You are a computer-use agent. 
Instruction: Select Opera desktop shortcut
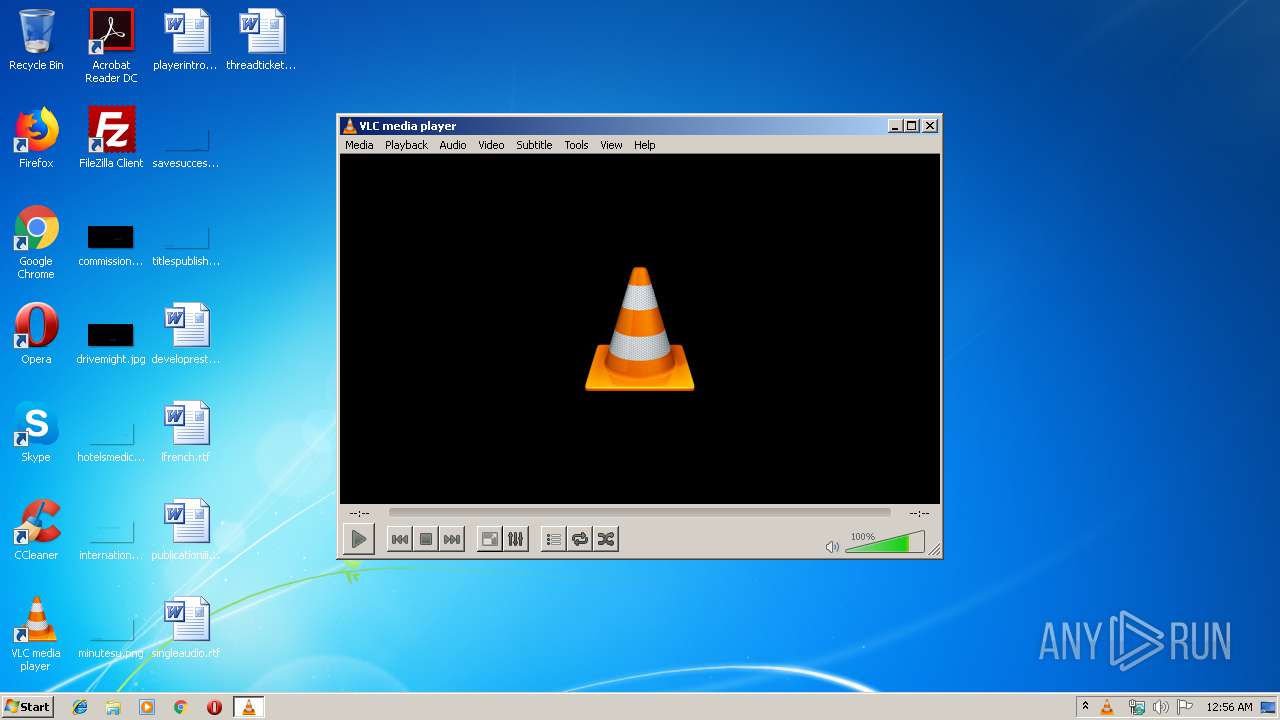click(x=36, y=334)
